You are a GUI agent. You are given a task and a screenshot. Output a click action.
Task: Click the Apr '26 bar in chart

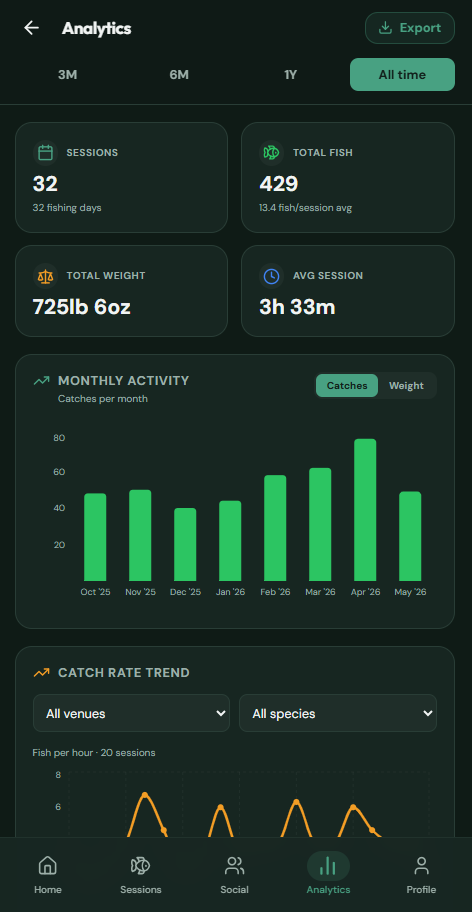(365, 510)
